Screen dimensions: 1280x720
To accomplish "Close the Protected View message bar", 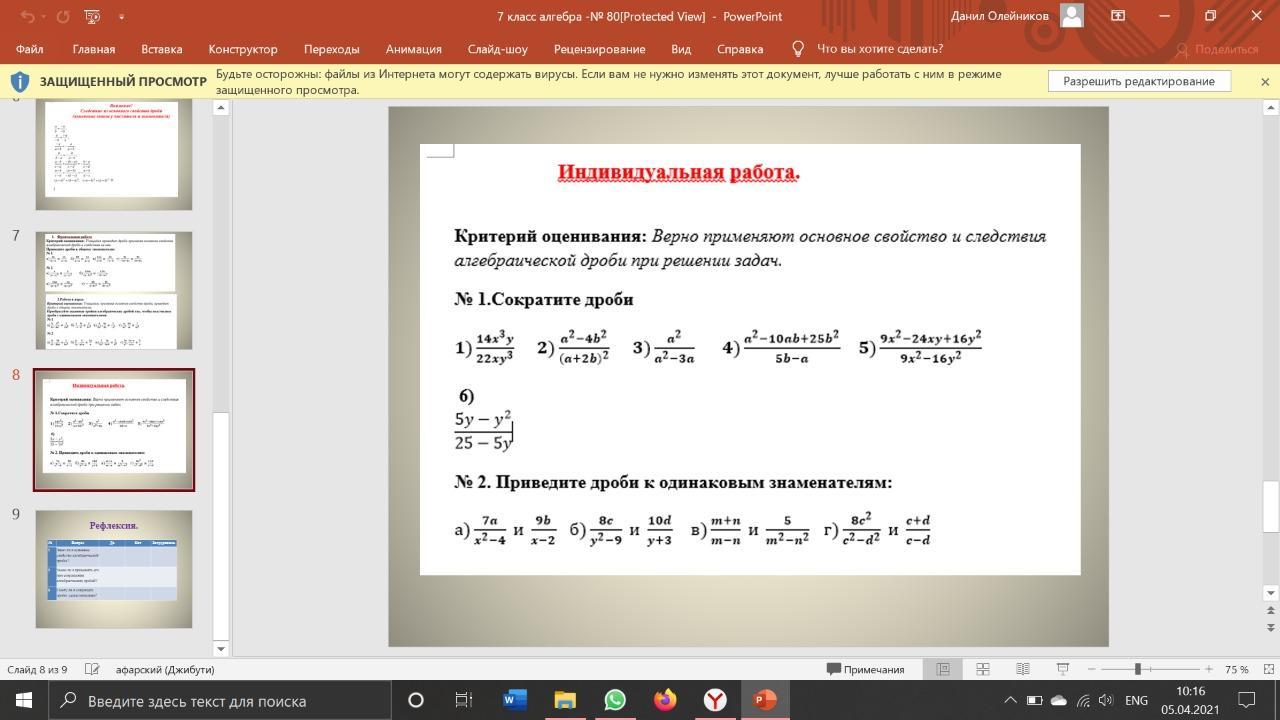I will pyautogui.click(x=1265, y=81).
